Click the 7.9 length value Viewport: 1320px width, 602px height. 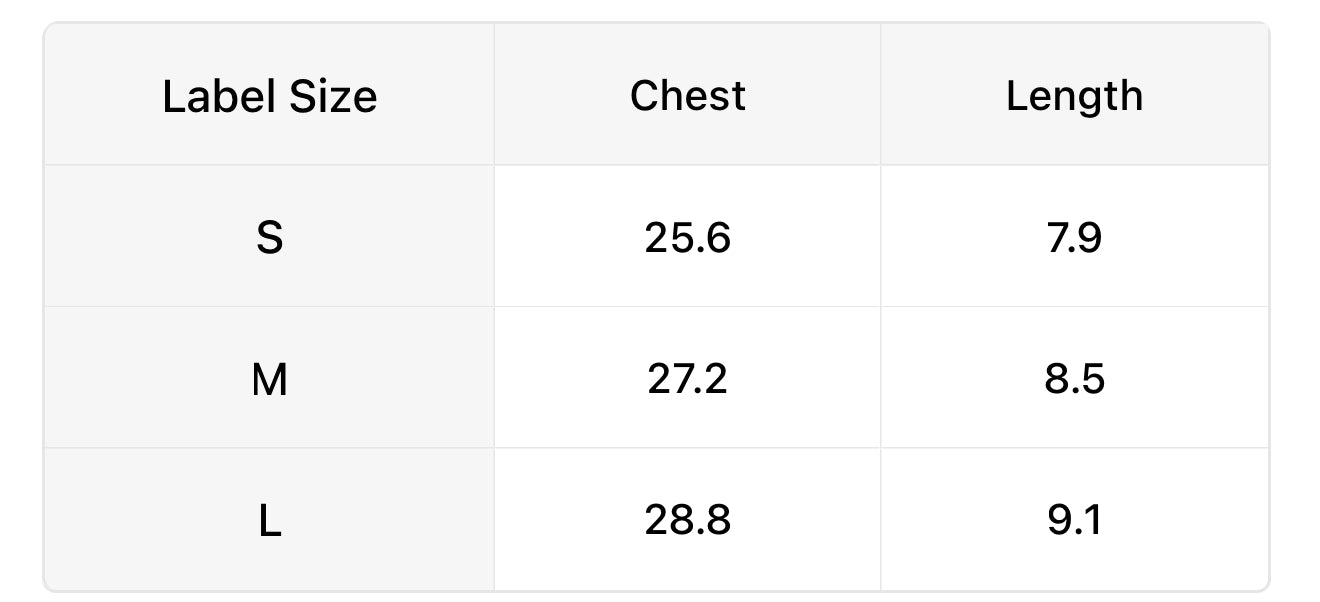(x=1074, y=238)
